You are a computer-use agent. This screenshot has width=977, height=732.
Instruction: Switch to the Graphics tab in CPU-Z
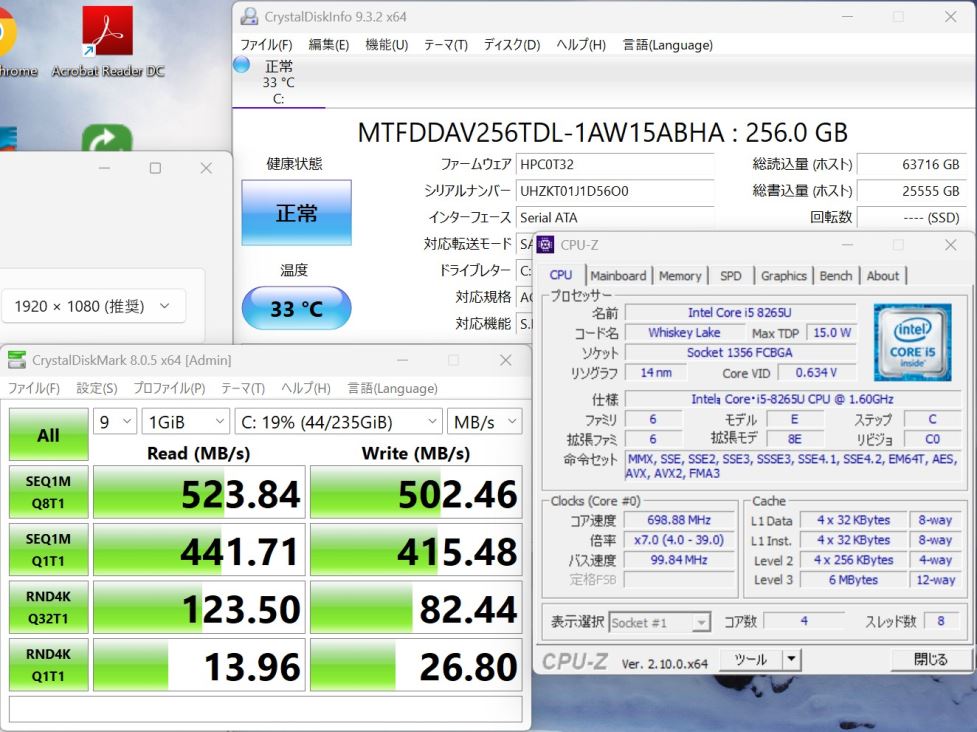click(783, 276)
